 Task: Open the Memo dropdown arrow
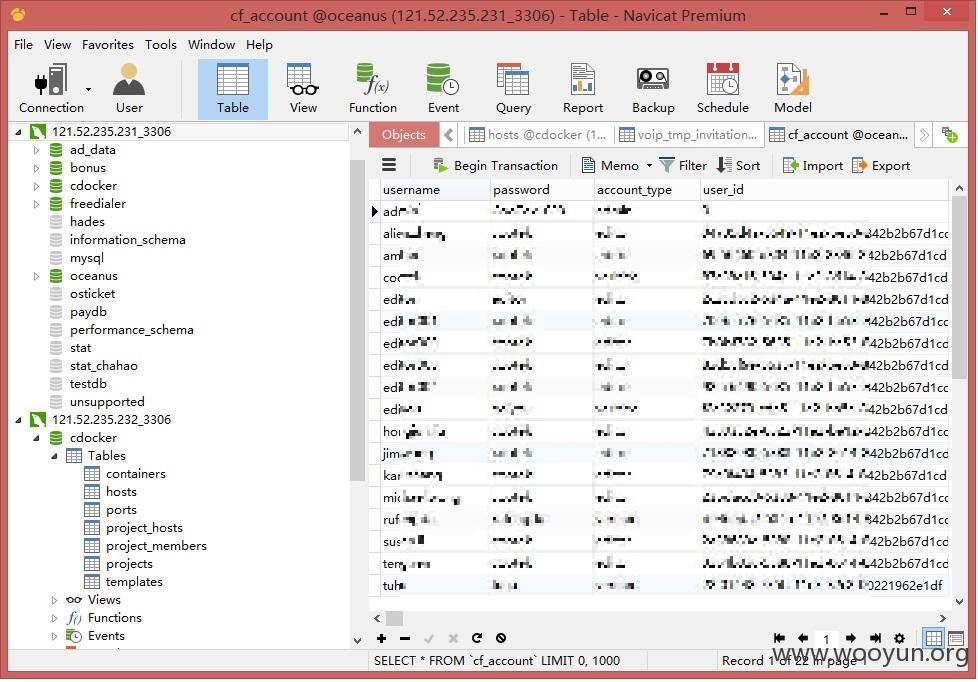[x=649, y=165]
